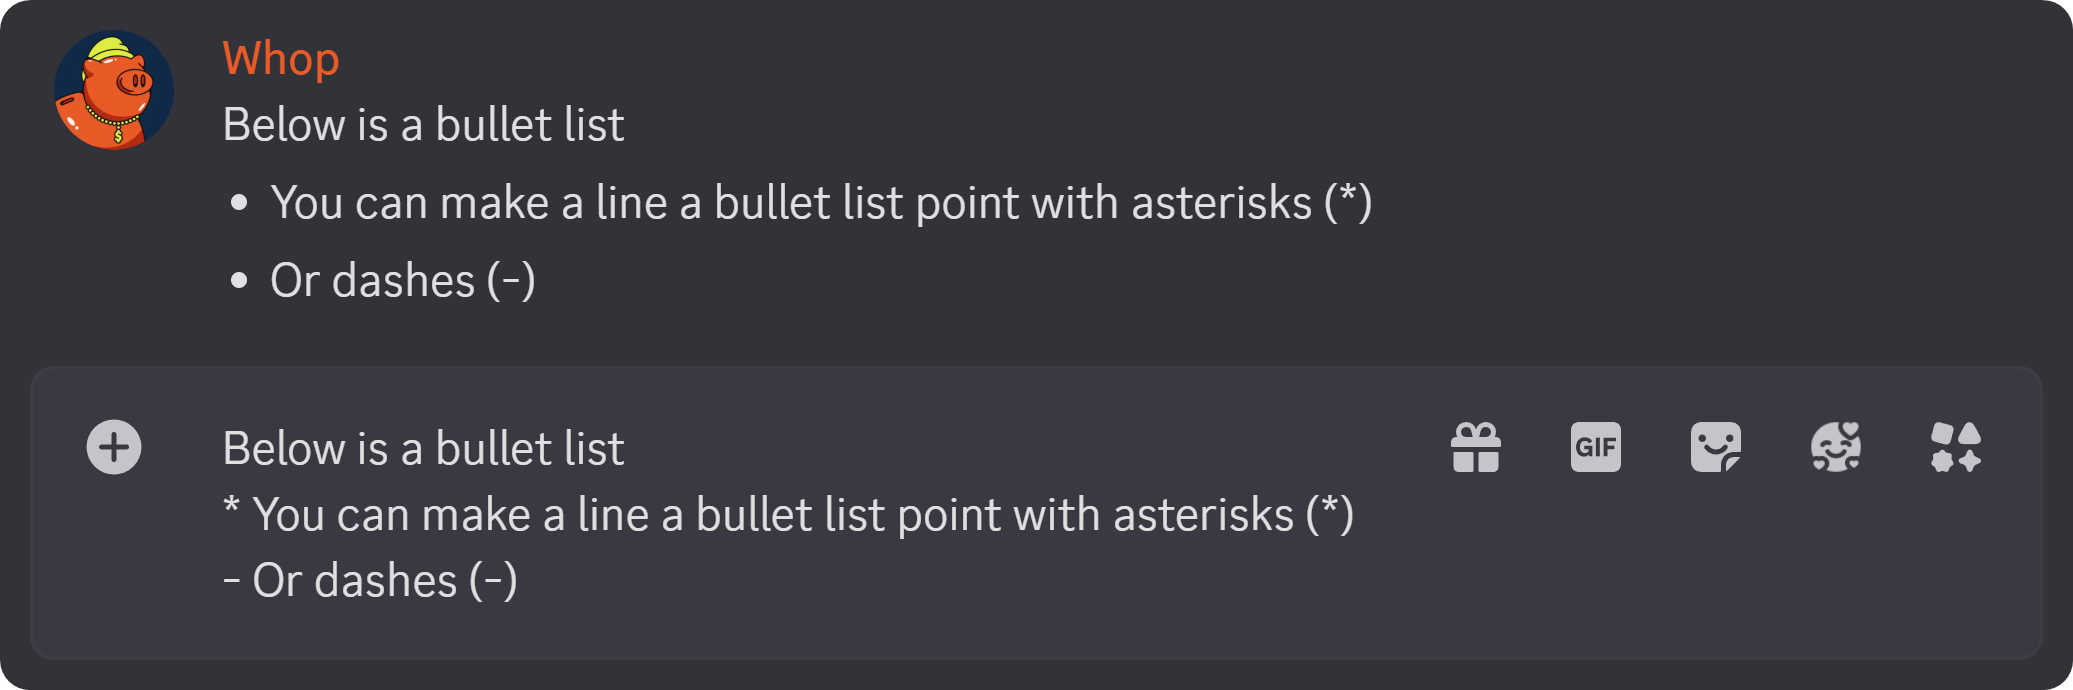Screen dimensions: 2073x690
Task: Click the 'Below is a bullet list' message
Action: (x=423, y=124)
